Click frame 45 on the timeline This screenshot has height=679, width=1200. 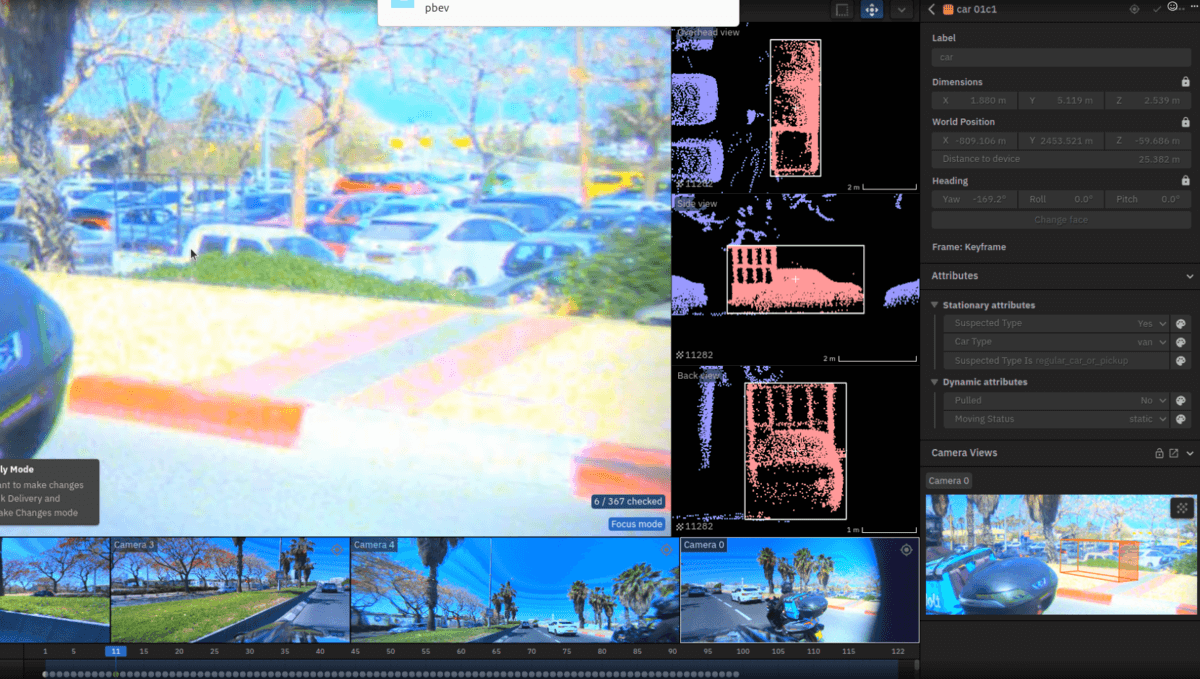(355, 652)
